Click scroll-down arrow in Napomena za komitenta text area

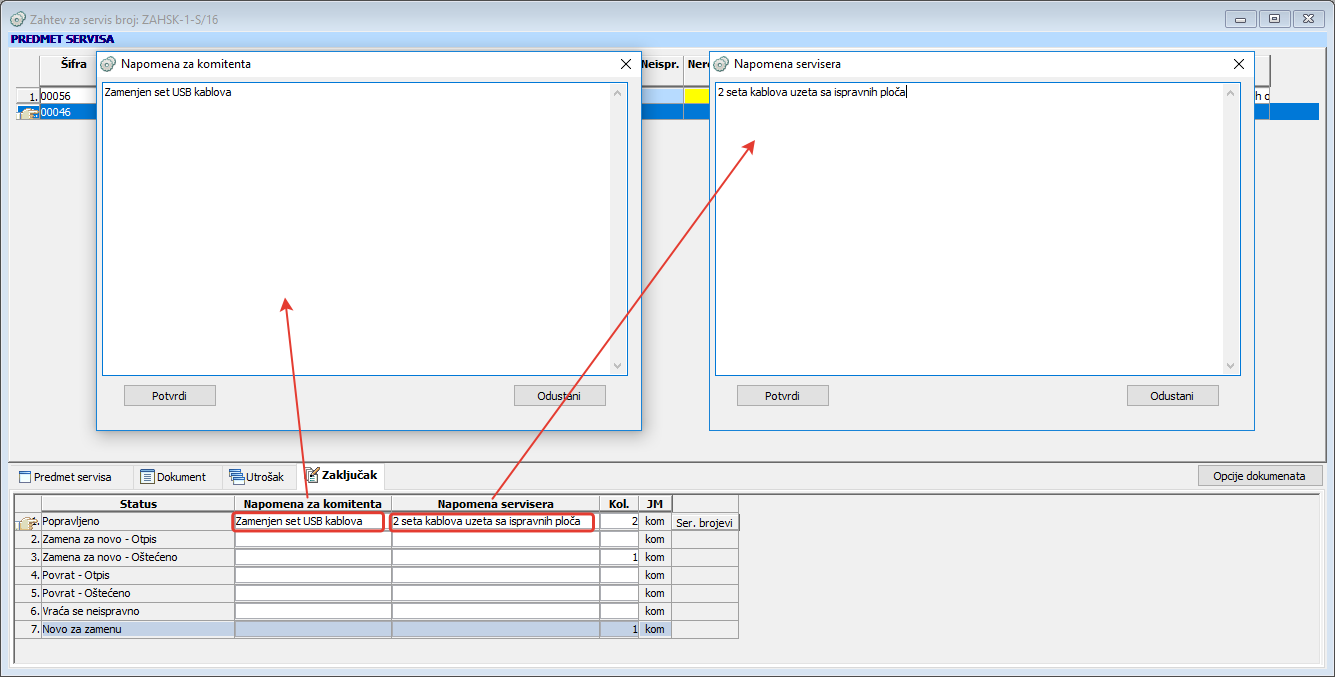(x=617, y=366)
